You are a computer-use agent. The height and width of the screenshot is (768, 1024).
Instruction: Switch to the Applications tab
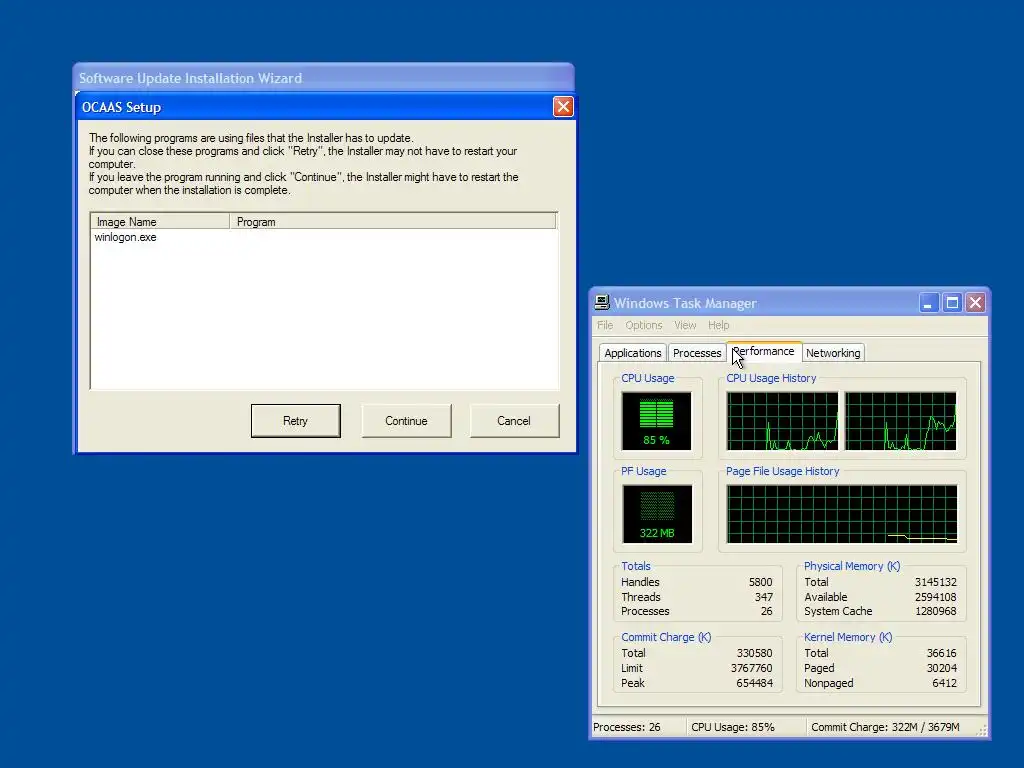[632, 353]
